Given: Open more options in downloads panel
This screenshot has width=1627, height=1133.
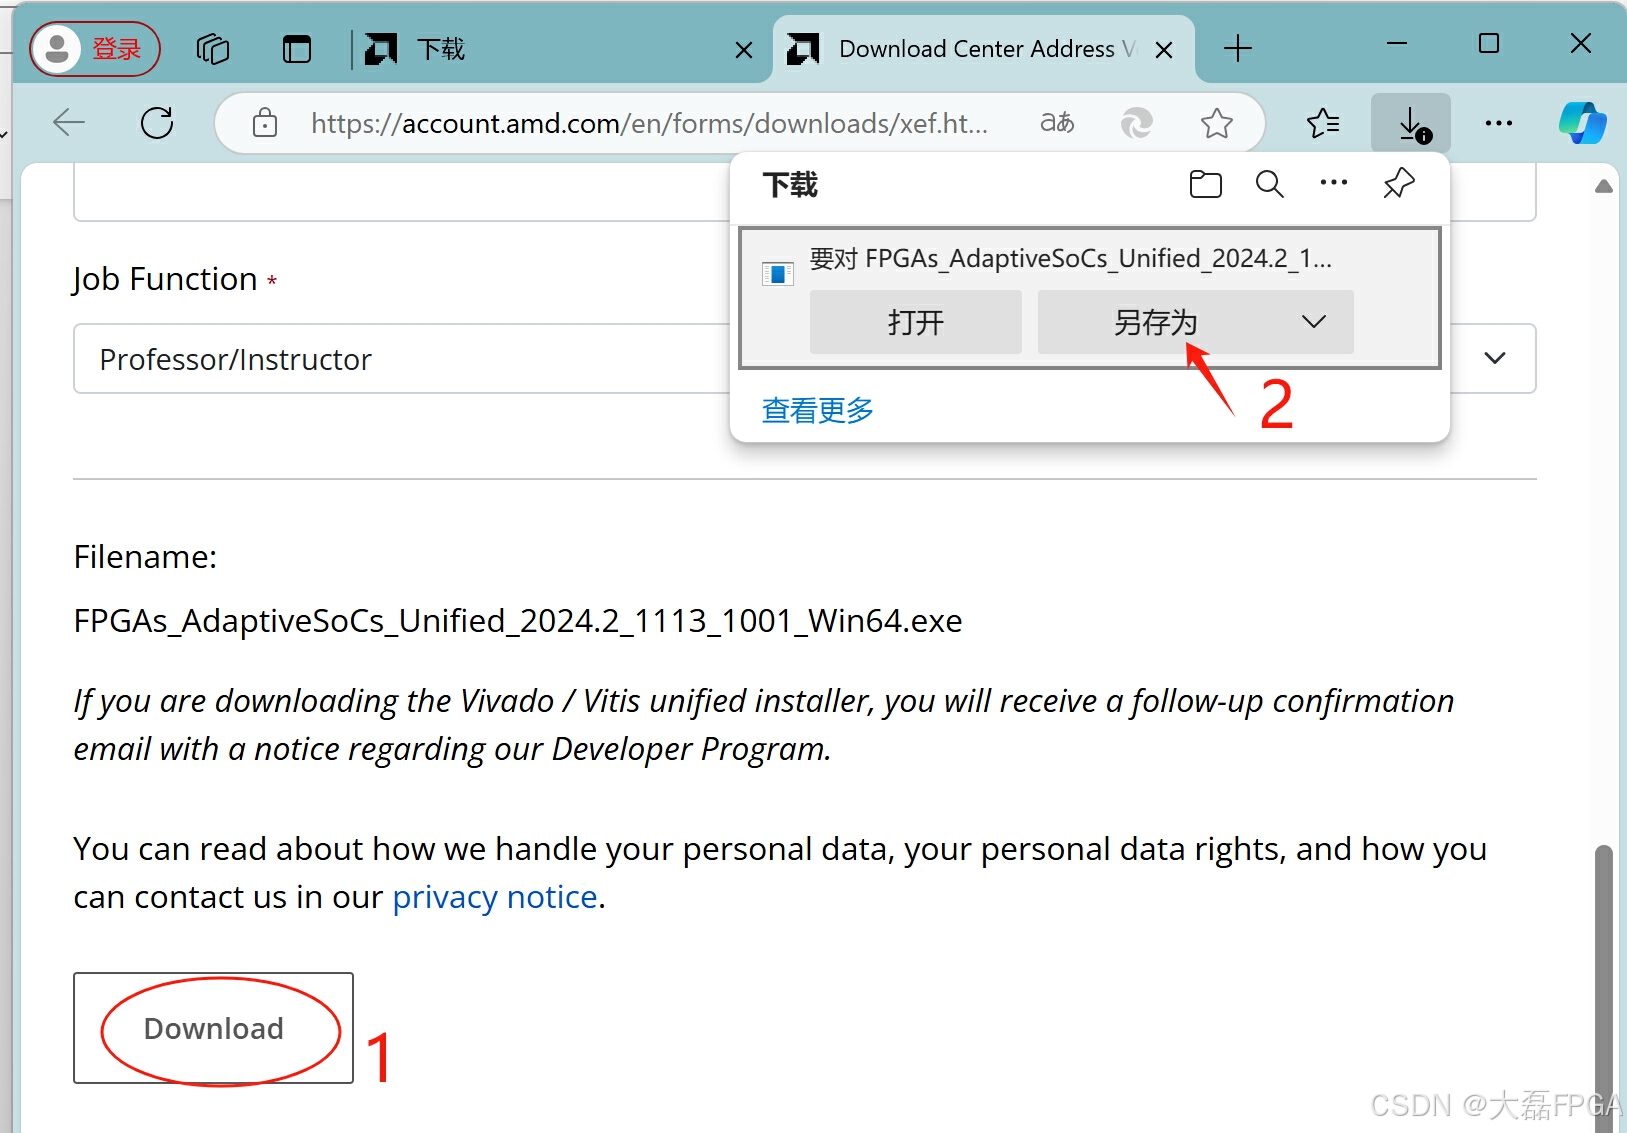Looking at the screenshot, I should coord(1334,183).
